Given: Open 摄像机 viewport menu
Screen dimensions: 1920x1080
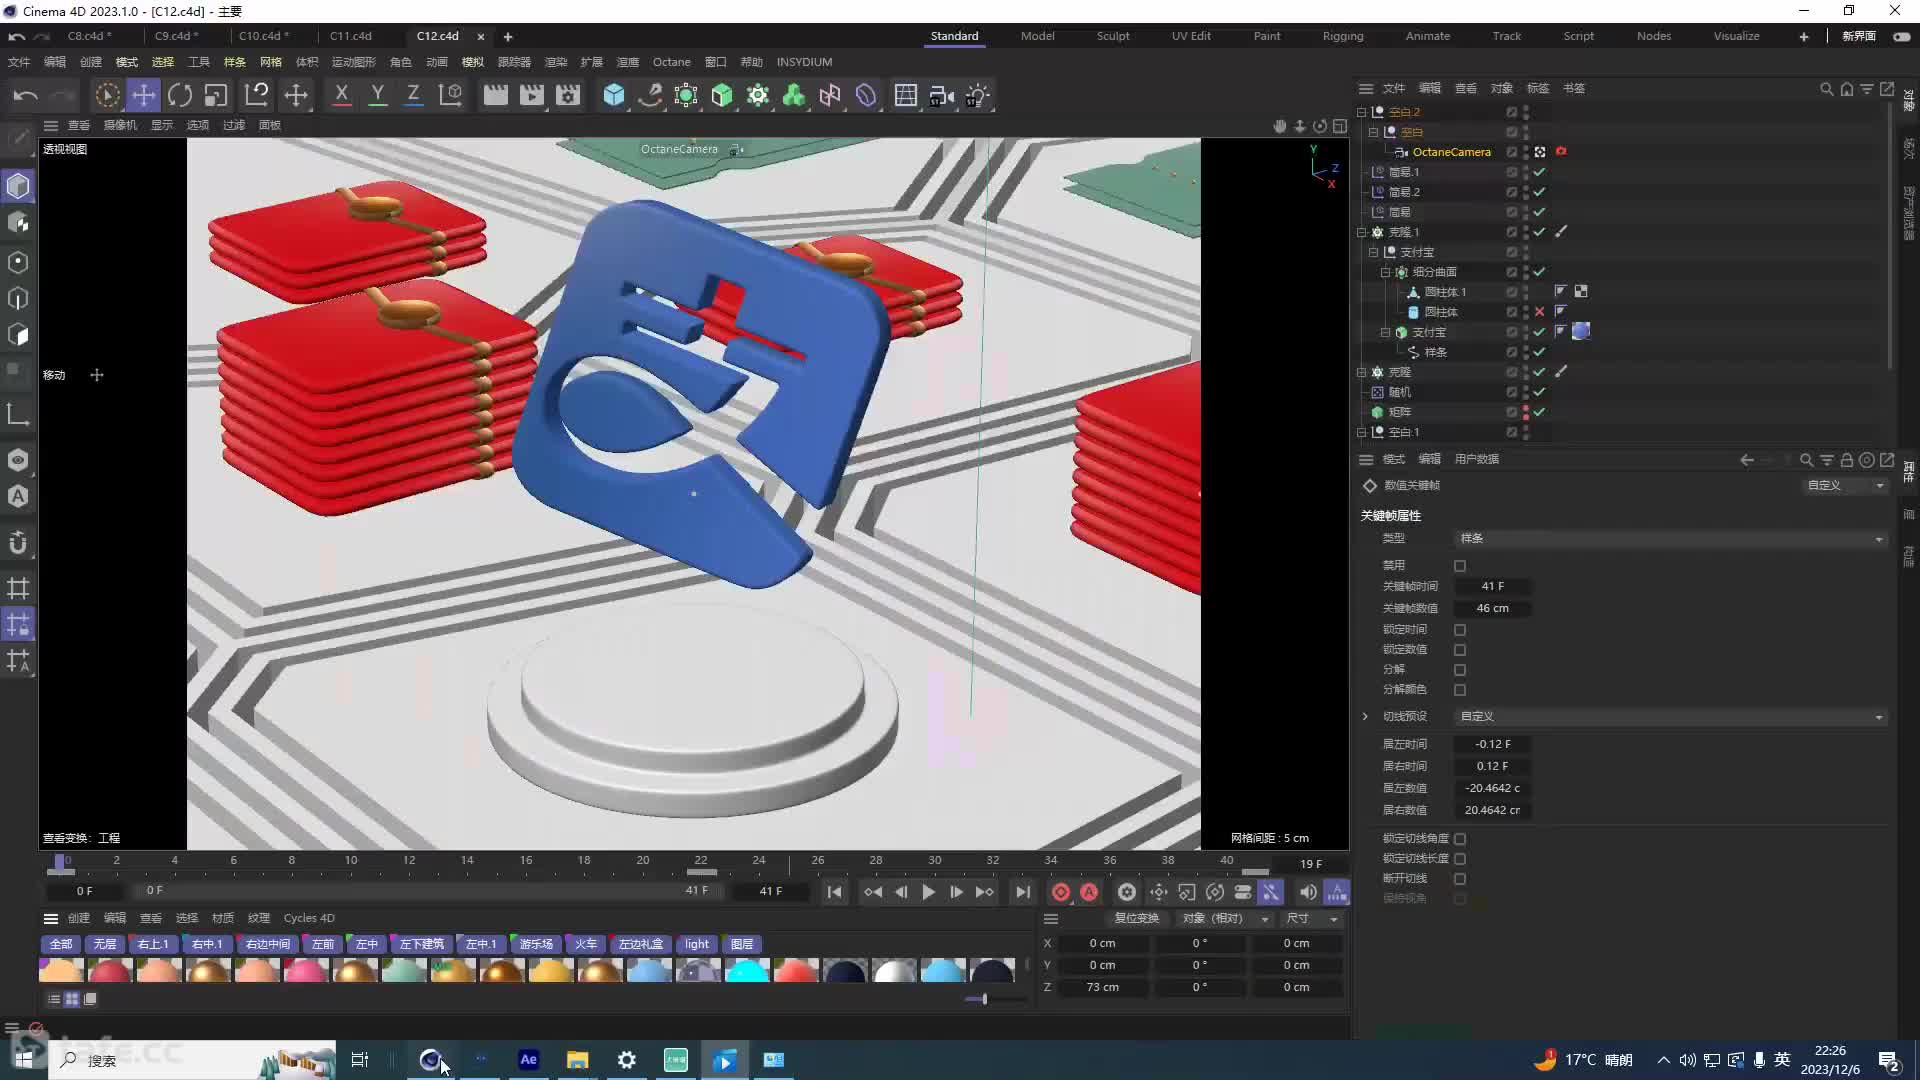Looking at the screenshot, I should (120, 125).
